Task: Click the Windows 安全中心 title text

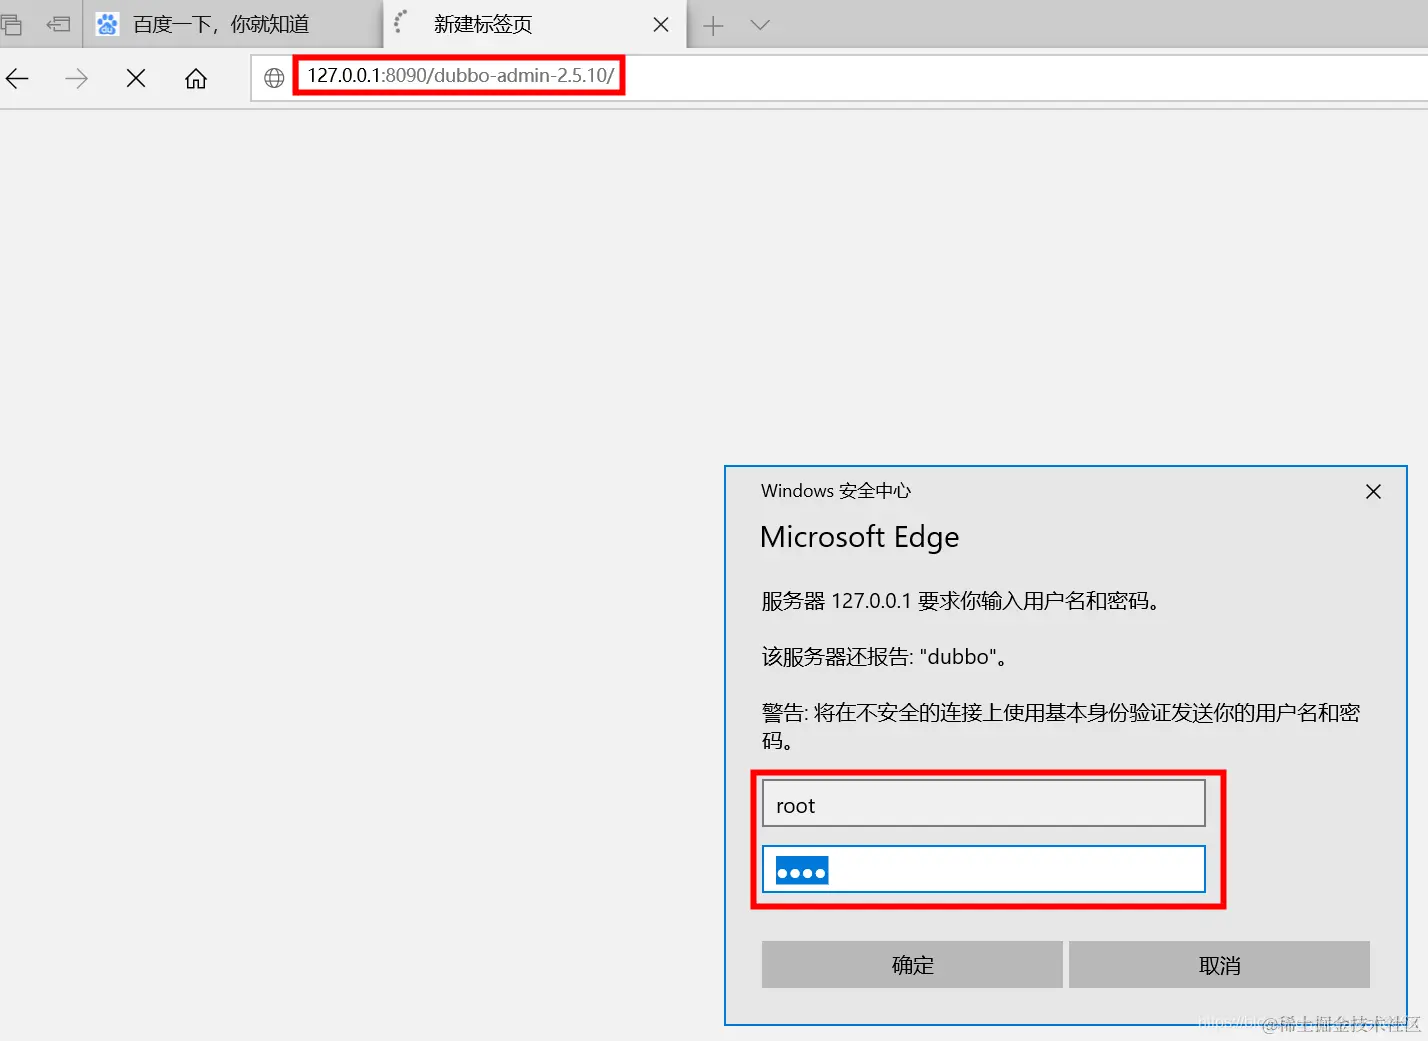Action: pos(836,491)
